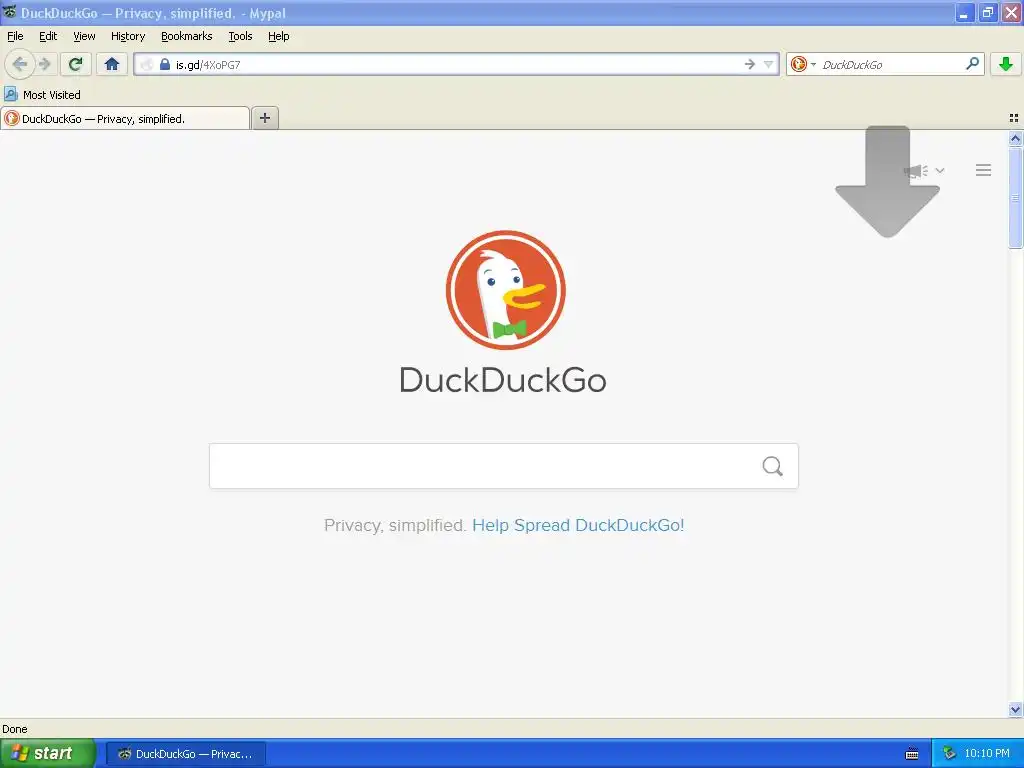The width and height of the screenshot is (1024, 768).
Task: Open the Downloads green arrow button
Action: 1006,64
